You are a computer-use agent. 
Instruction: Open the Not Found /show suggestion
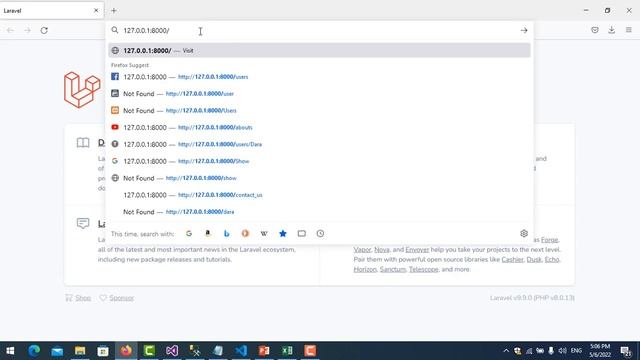(319, 178)
